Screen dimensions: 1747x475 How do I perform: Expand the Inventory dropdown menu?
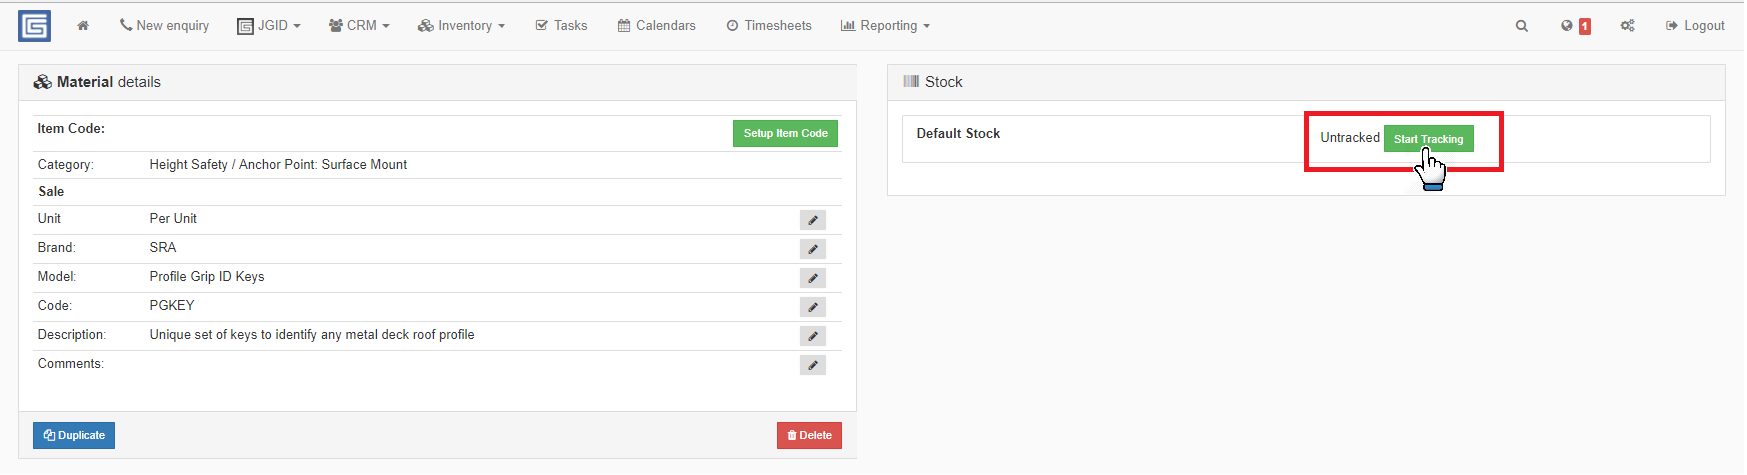(461, 26)
